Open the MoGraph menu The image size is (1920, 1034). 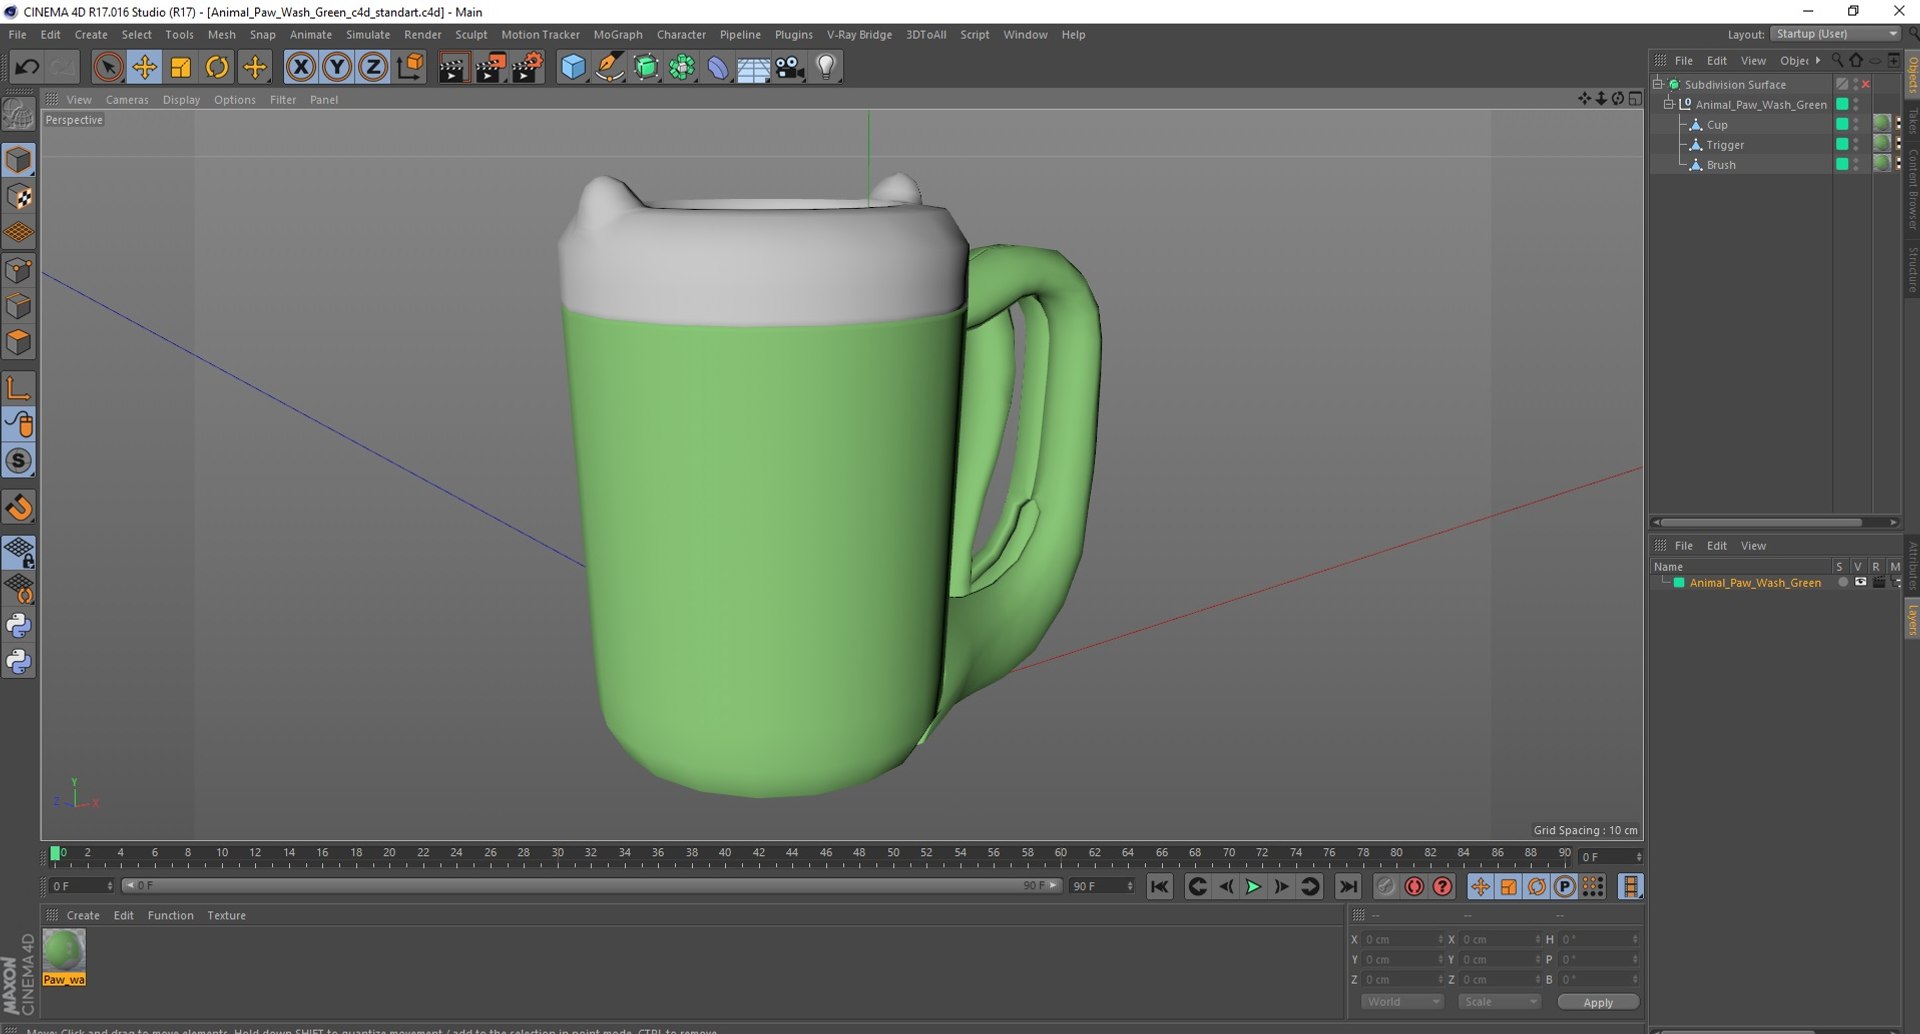click(617, 34)
